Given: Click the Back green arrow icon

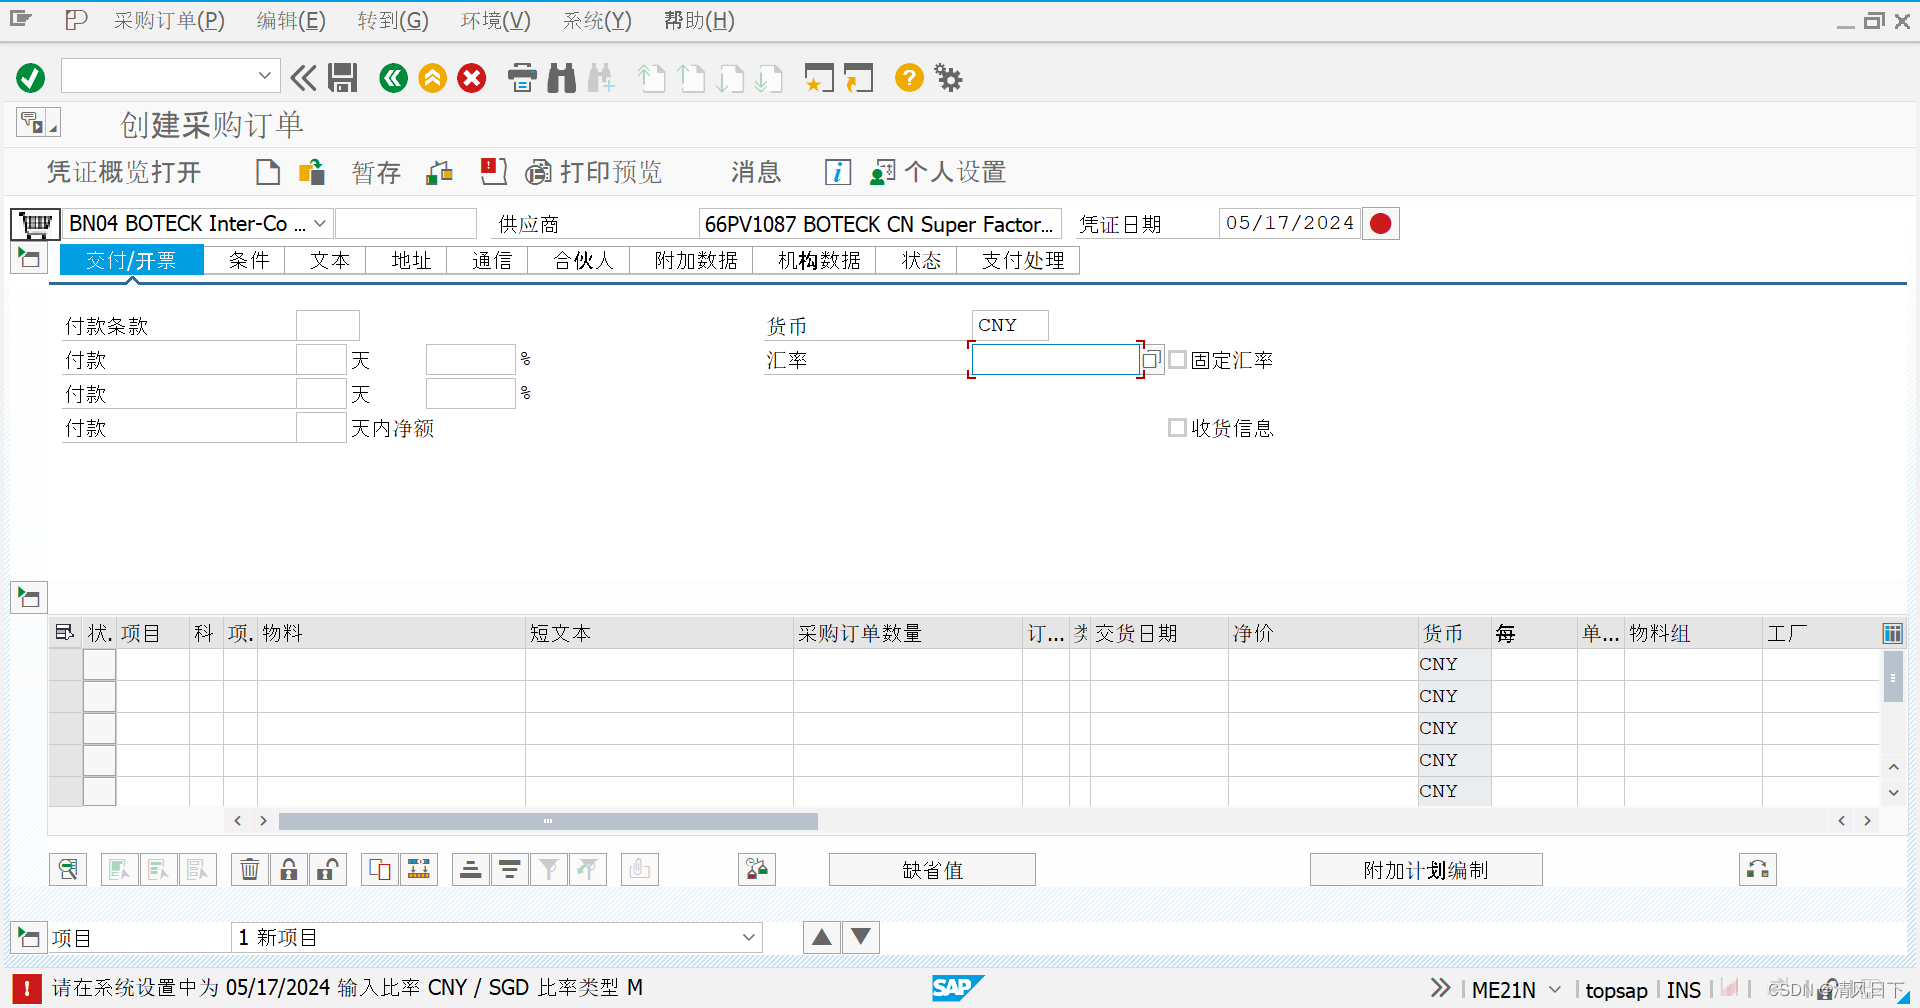Looking at the screenshot, I should click(393, 78).
